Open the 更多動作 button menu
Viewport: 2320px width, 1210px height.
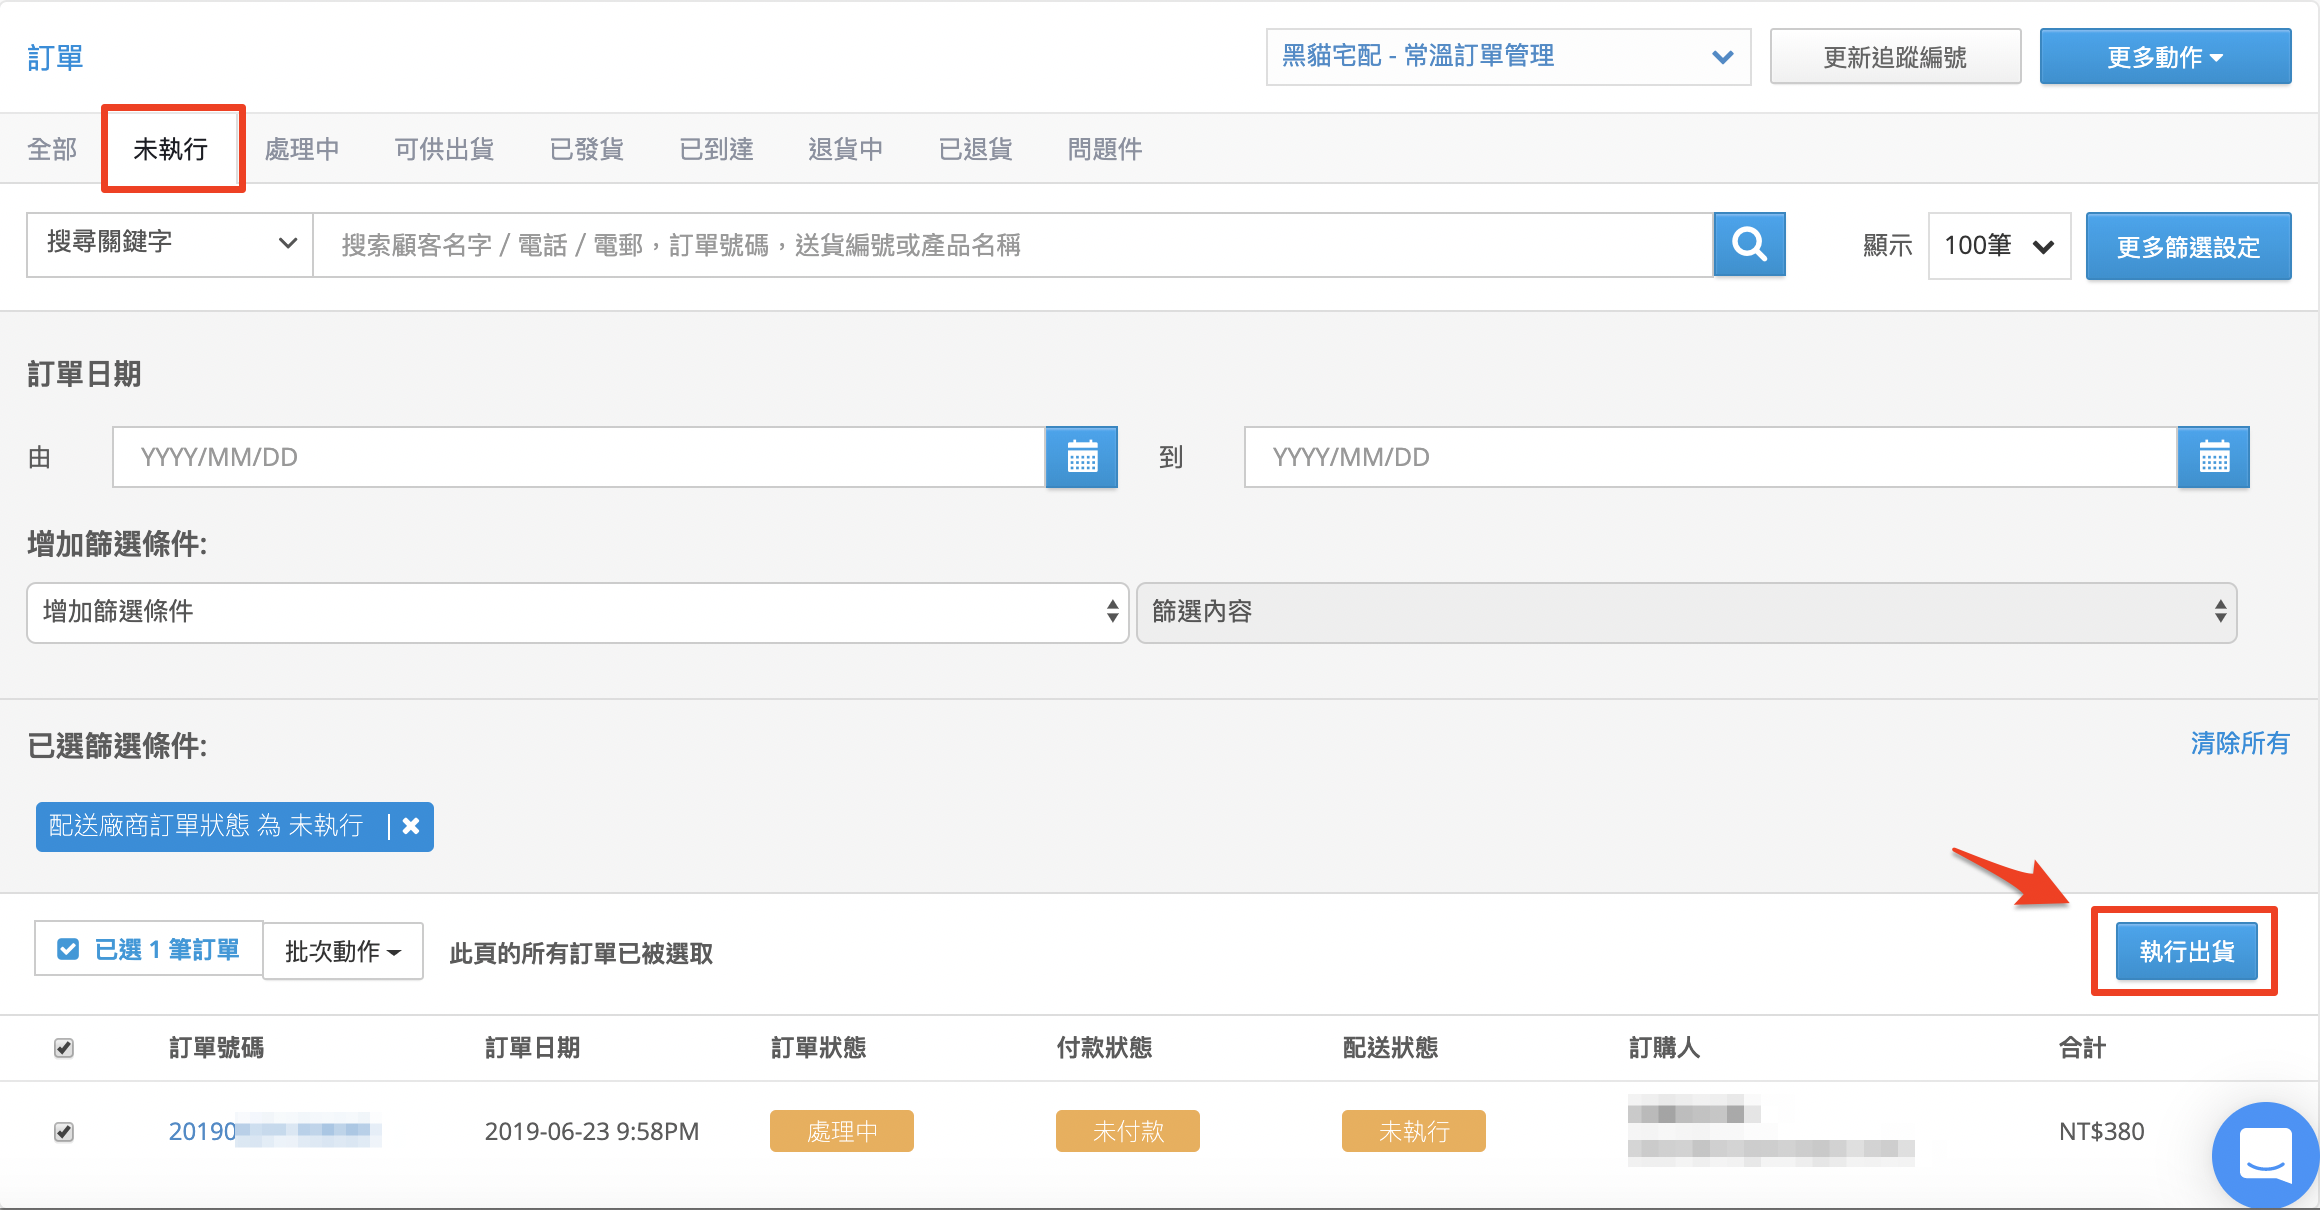tap(2165, 57)
